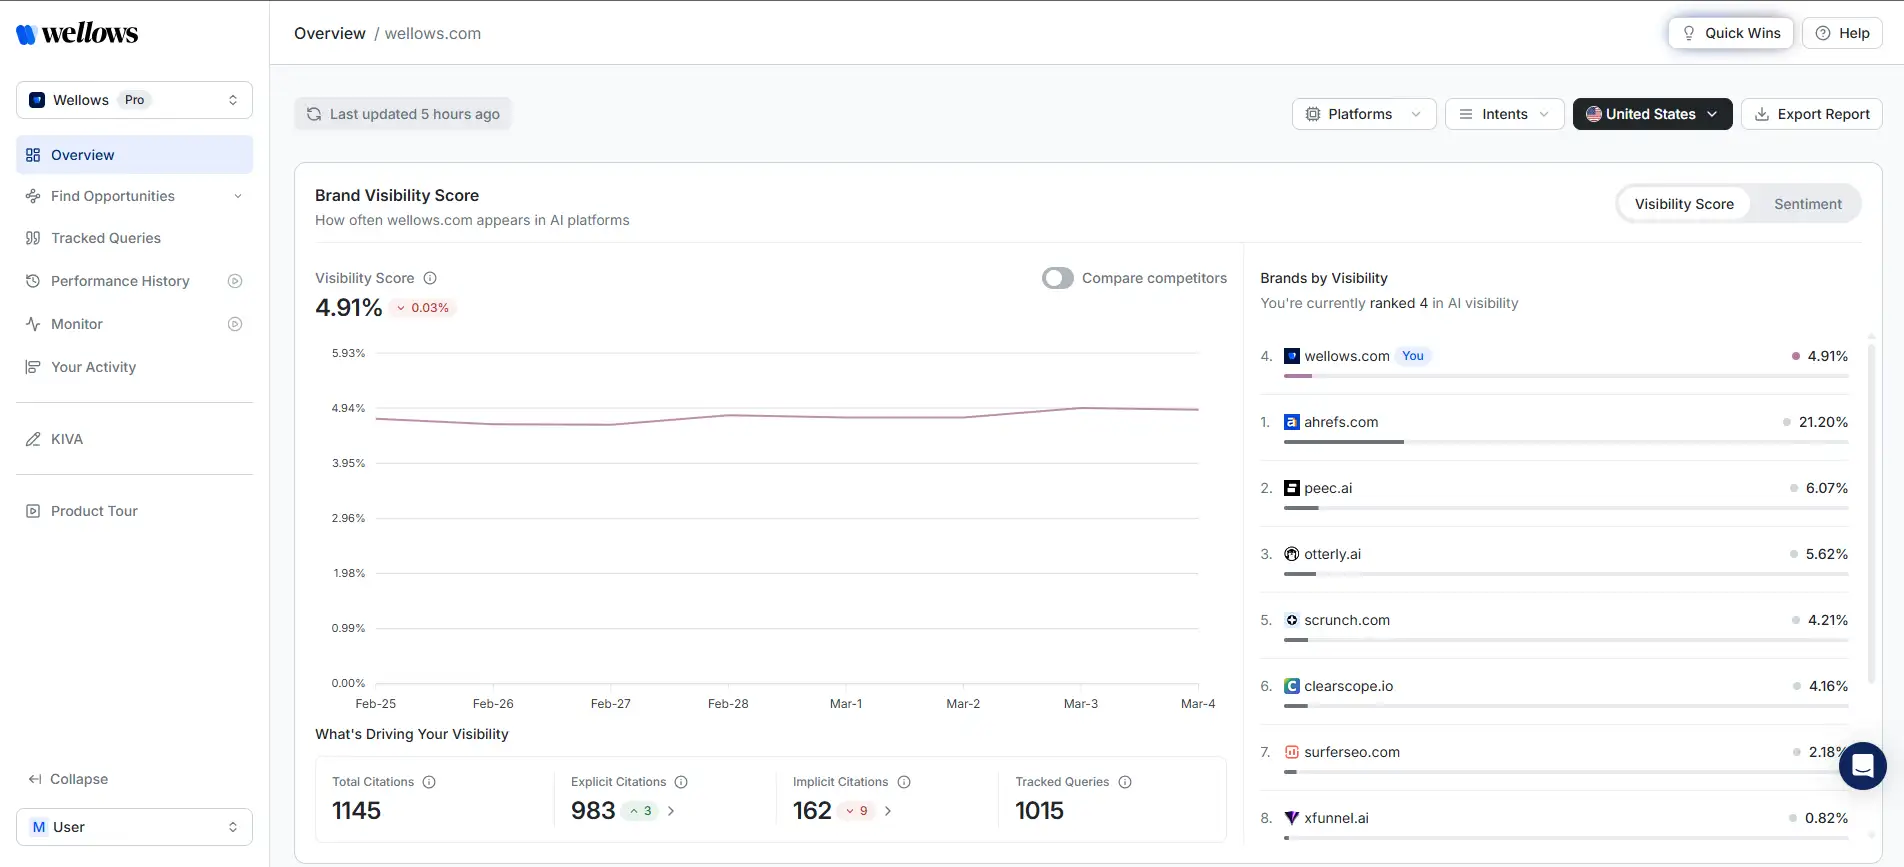Click the Export Report button
The height and width of the screenshot is (867, 1904).
1811,114
